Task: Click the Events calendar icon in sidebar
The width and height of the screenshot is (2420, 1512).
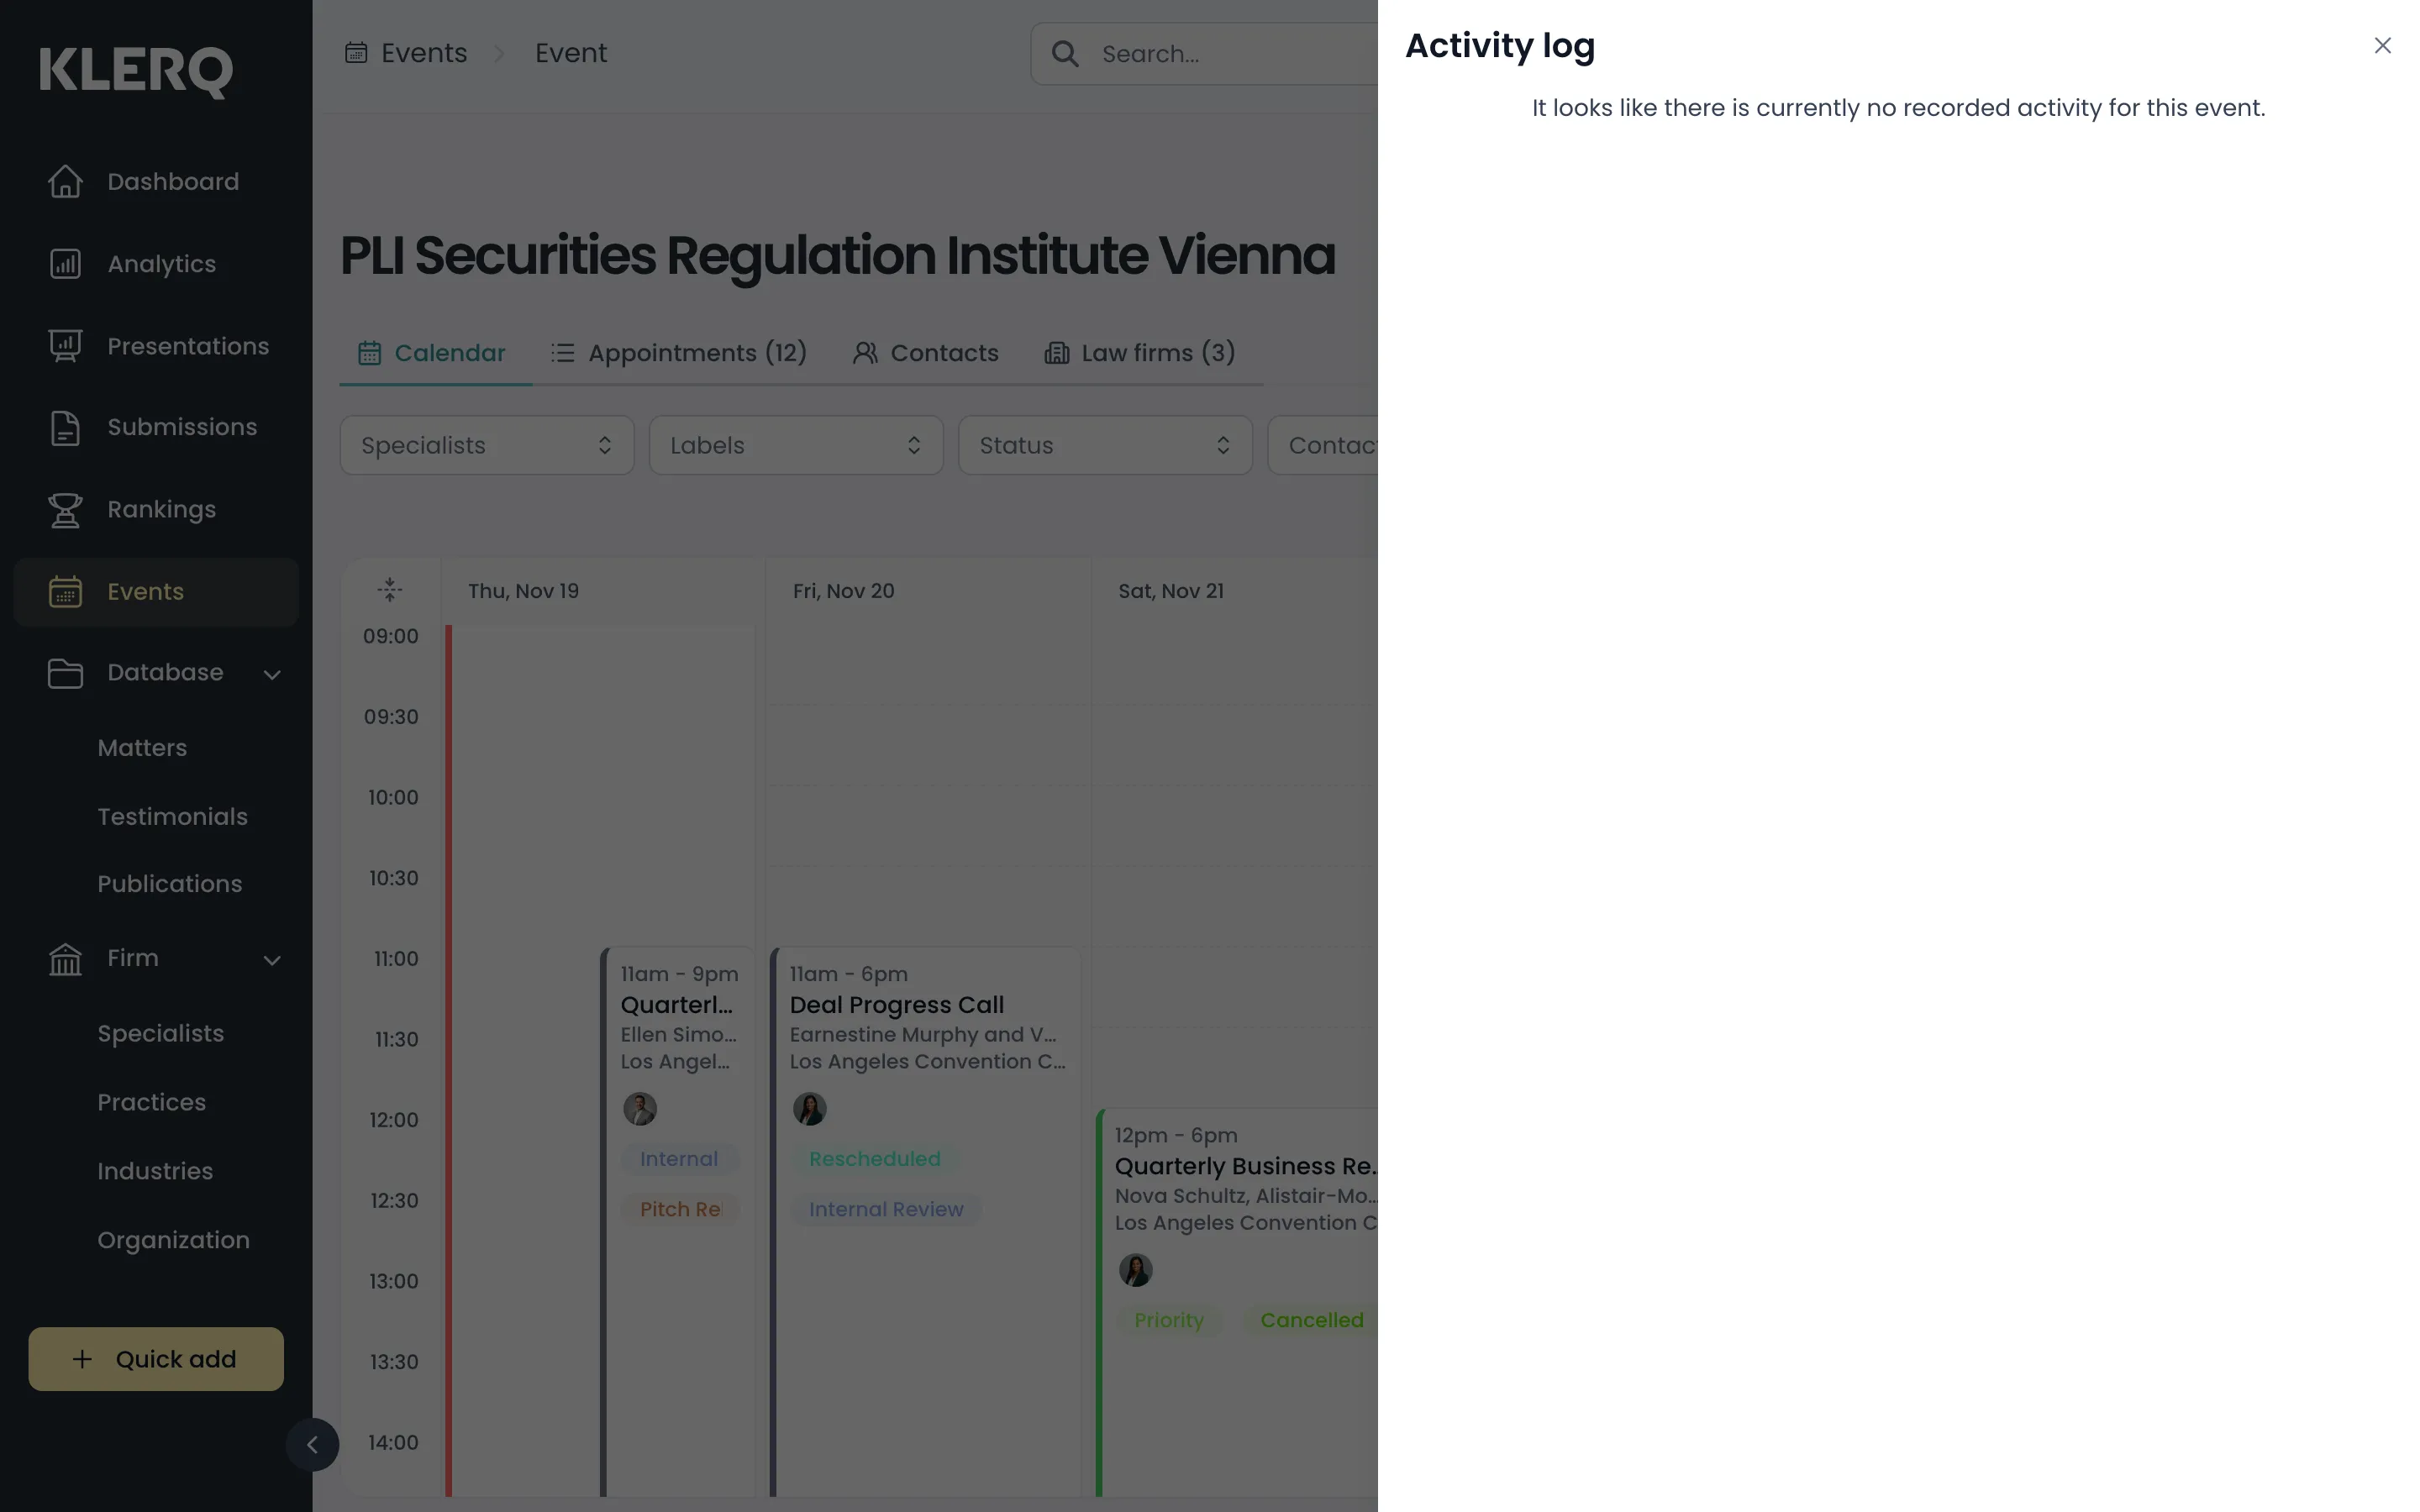Action: [65, 592]
